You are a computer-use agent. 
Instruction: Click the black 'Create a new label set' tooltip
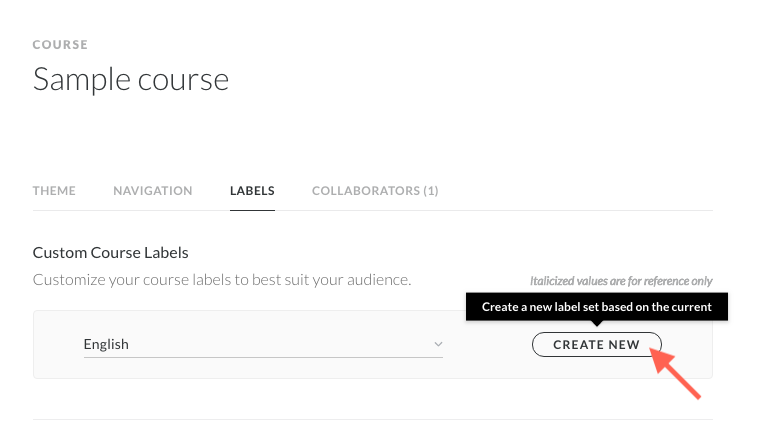[x=596, y=307]
